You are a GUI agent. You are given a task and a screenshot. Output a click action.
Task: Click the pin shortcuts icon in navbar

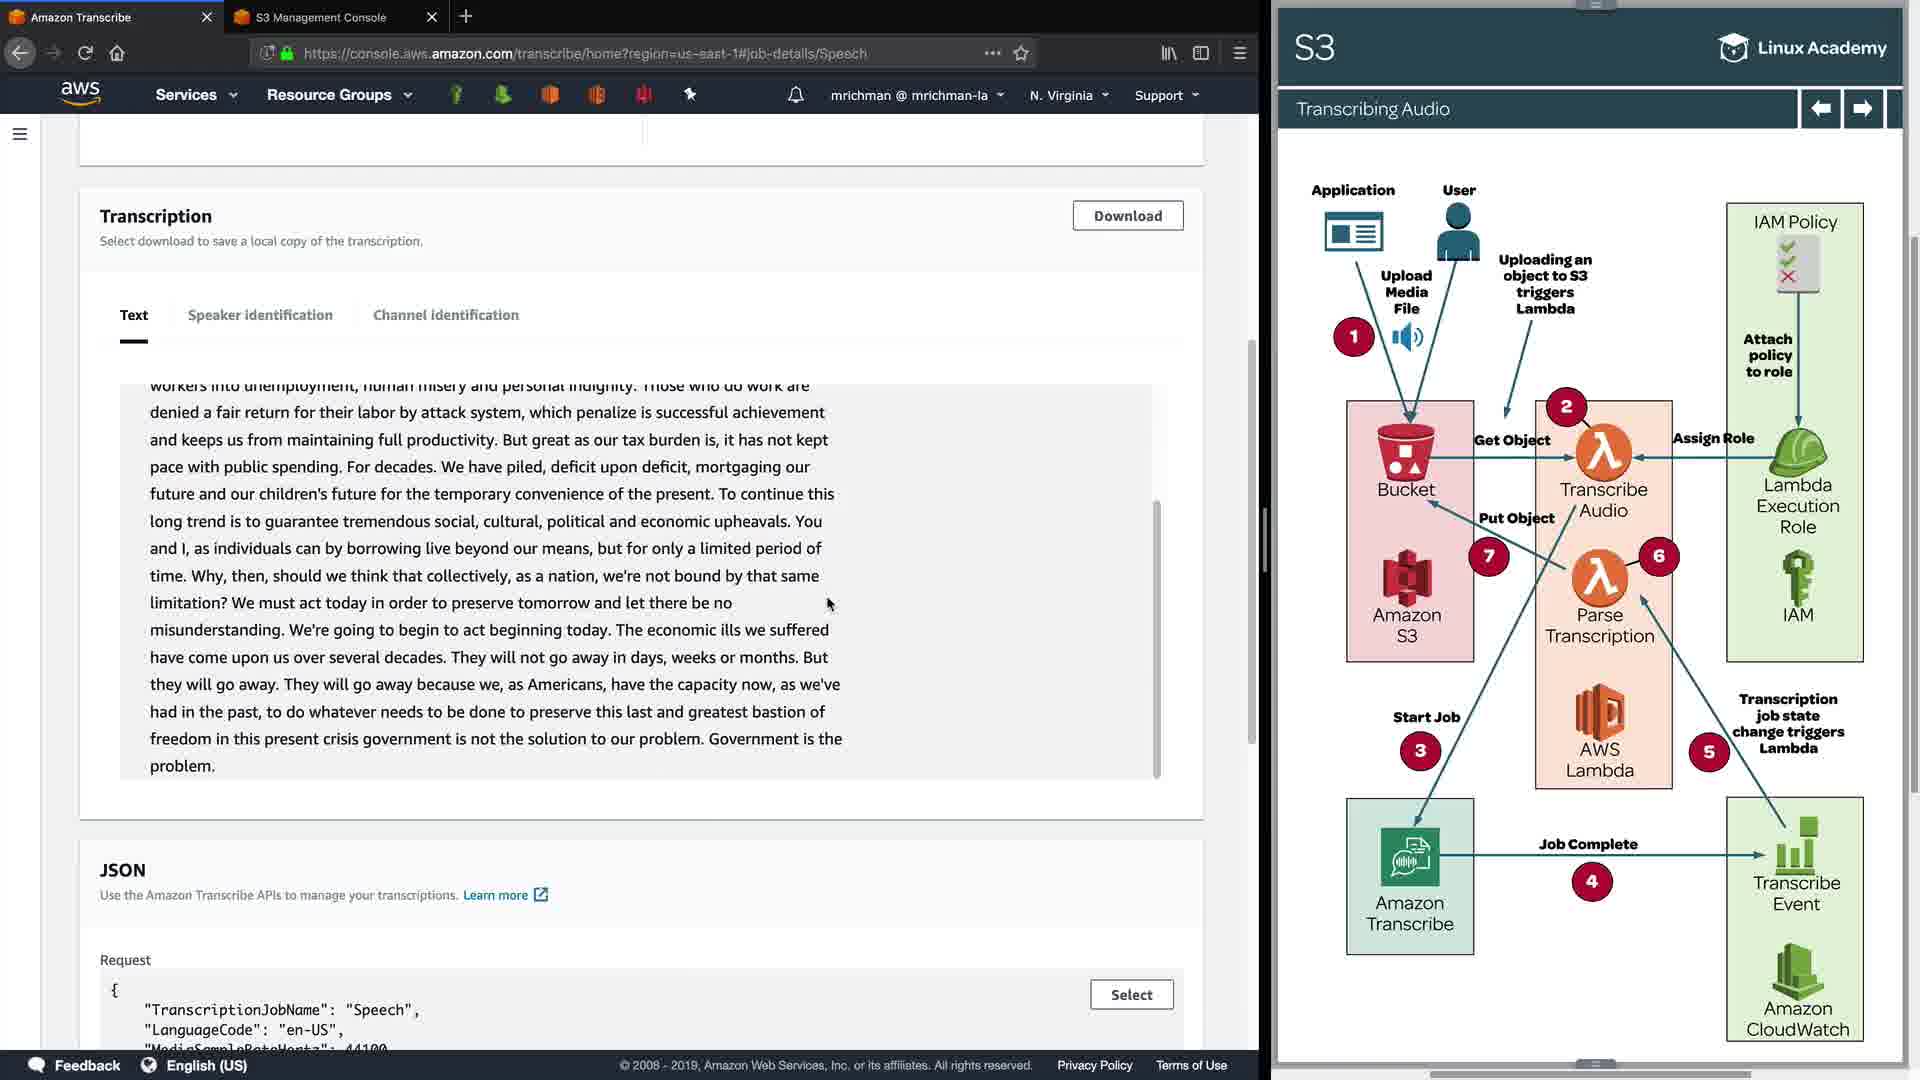pos(689,94)
